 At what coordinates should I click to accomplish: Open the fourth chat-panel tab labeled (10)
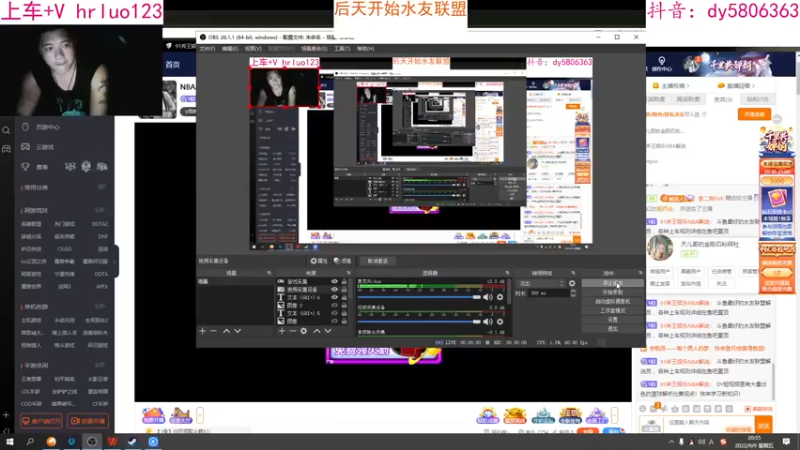(757, 99)
